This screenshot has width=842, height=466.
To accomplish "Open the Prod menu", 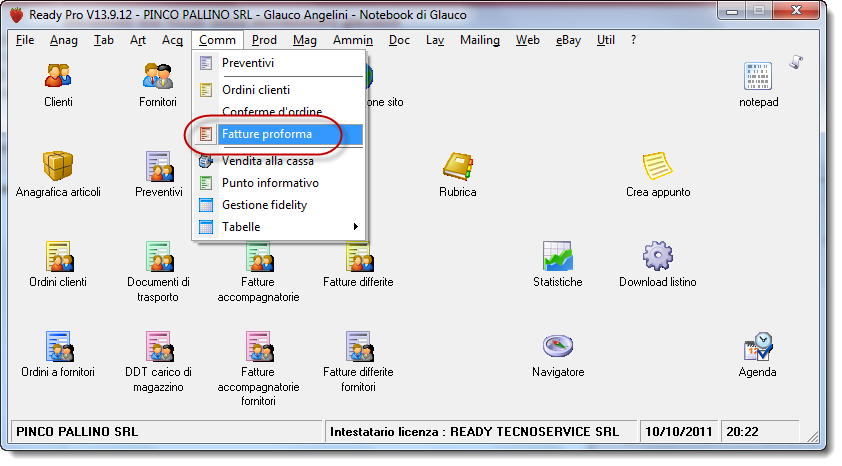I will pos(264,40).
